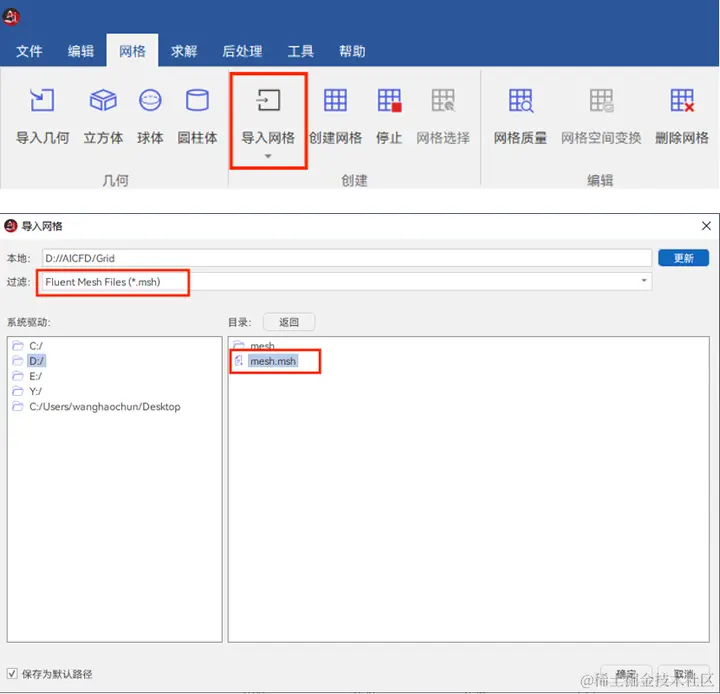Select the E:/ drive label
The width and height of the screenshot is (720, 694).
pyautogui.click(x=35, y=376)
